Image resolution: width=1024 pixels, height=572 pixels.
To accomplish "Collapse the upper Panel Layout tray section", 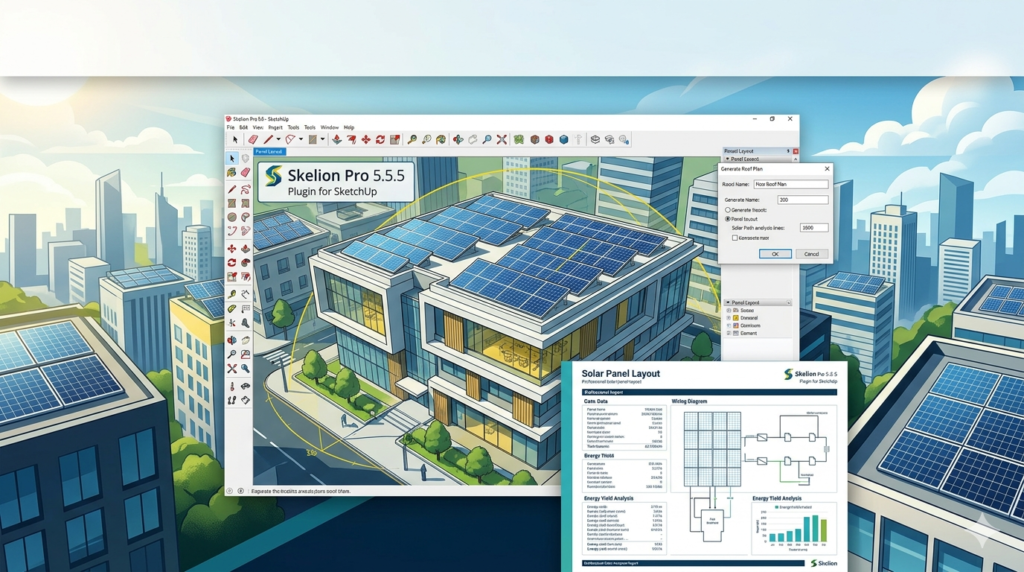I will (x=728, y=159).
